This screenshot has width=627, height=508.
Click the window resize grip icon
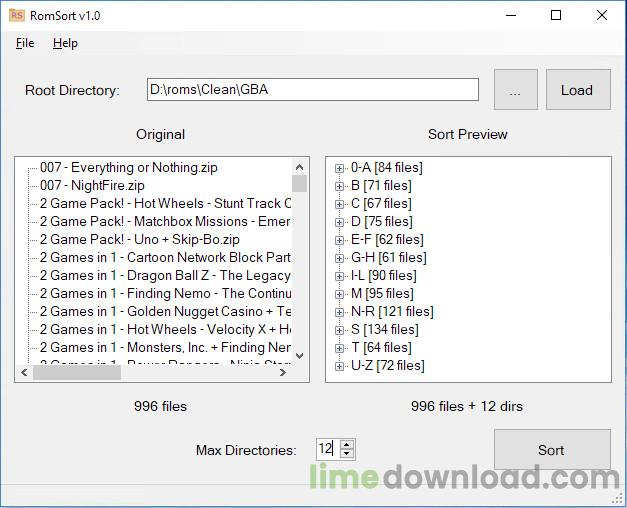pos(619,500)
